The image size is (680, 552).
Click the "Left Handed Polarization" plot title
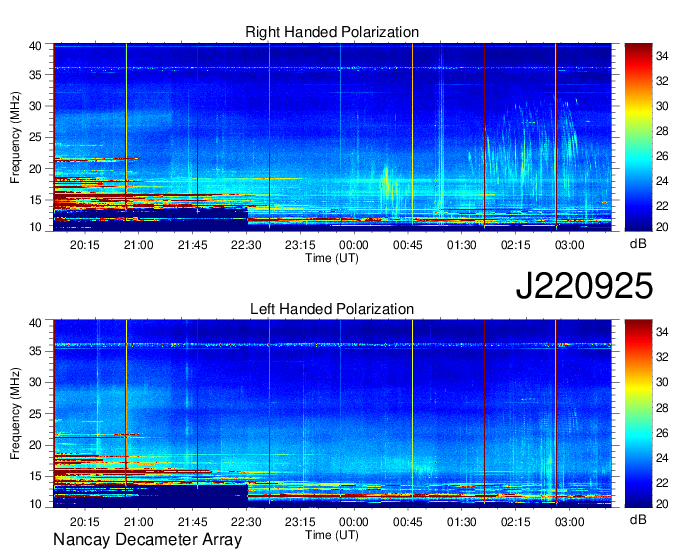[x=332, y=309]
